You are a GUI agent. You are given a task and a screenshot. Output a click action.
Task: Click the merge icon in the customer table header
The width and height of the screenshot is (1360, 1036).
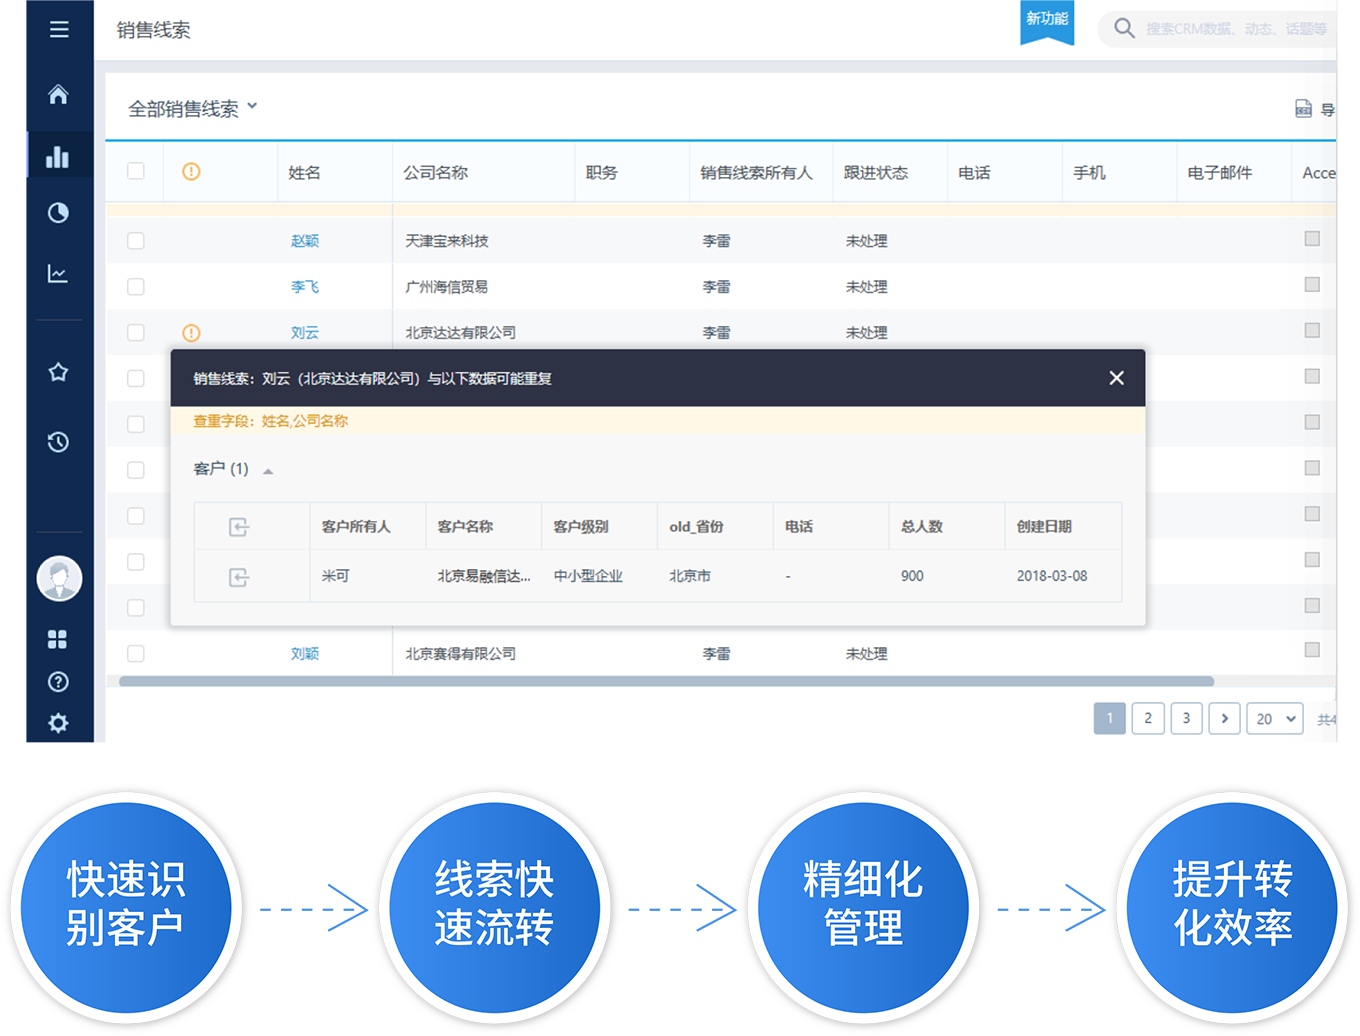point(239,527)
